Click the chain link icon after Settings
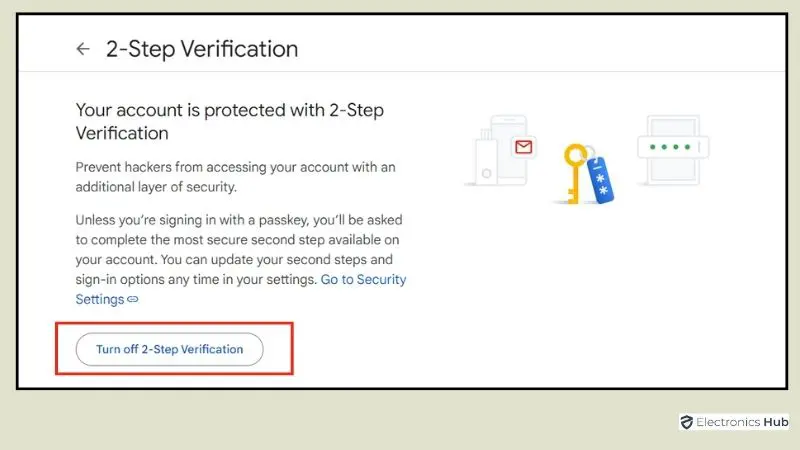Image resolution: width=800 pixels, height=450 pixels. [133, 299]
